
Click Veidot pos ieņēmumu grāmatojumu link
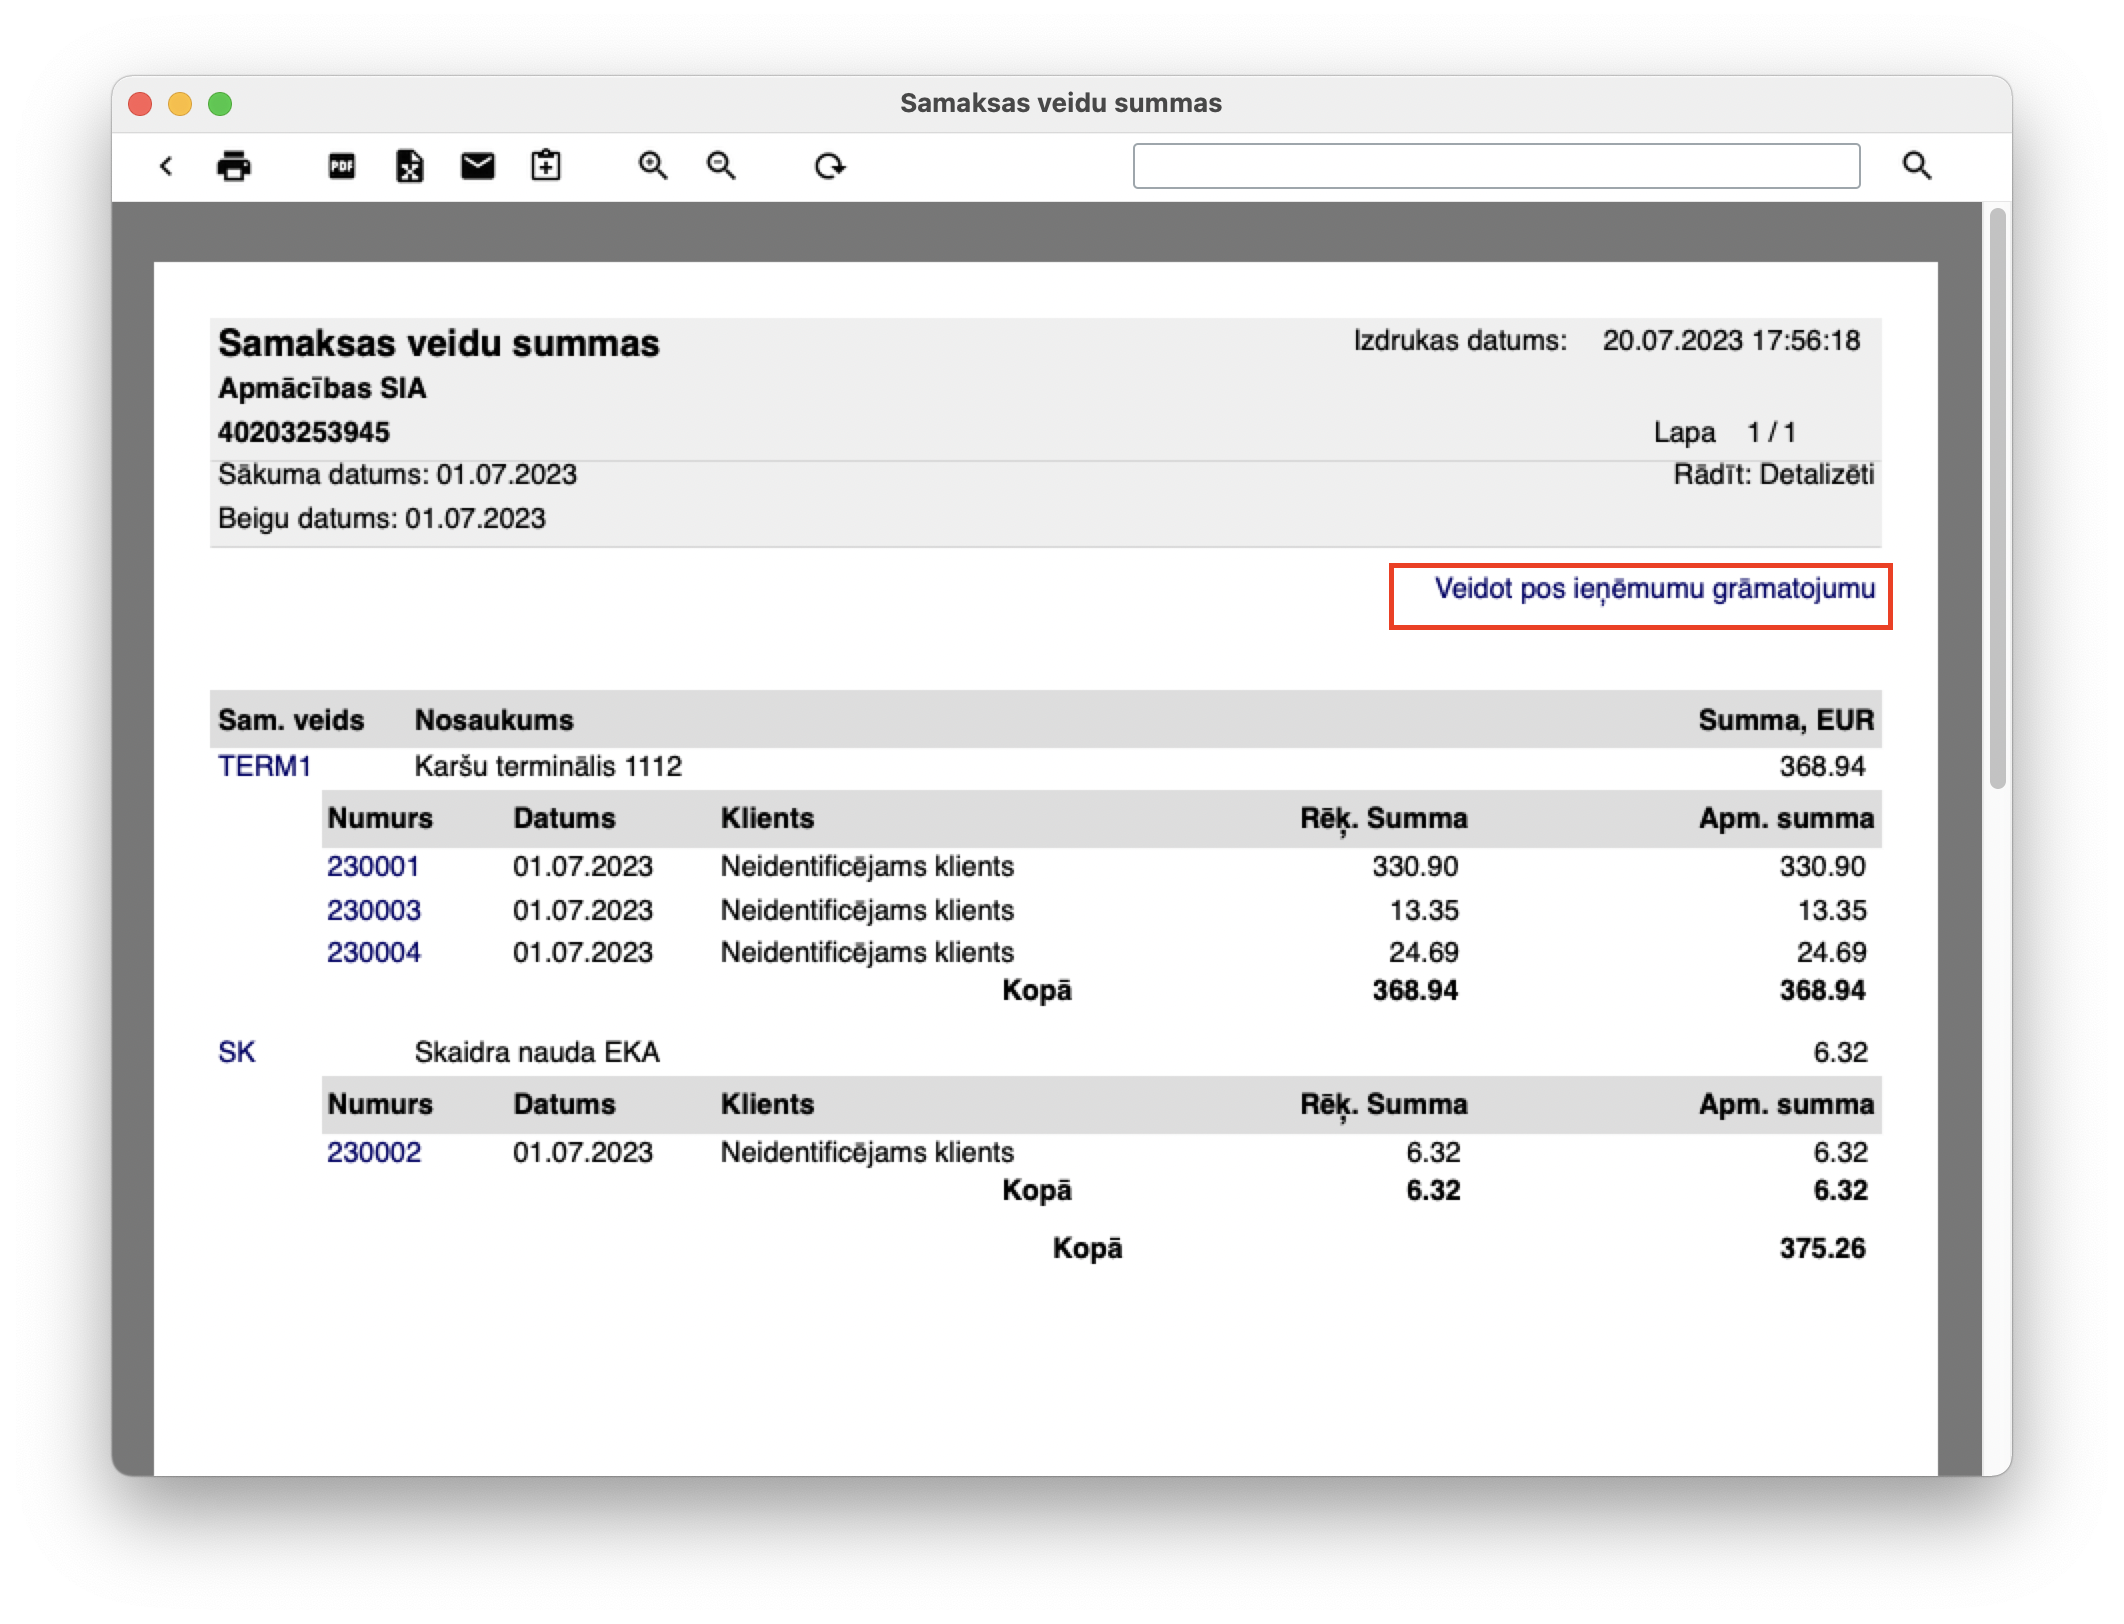click(x=1654, y=588)
